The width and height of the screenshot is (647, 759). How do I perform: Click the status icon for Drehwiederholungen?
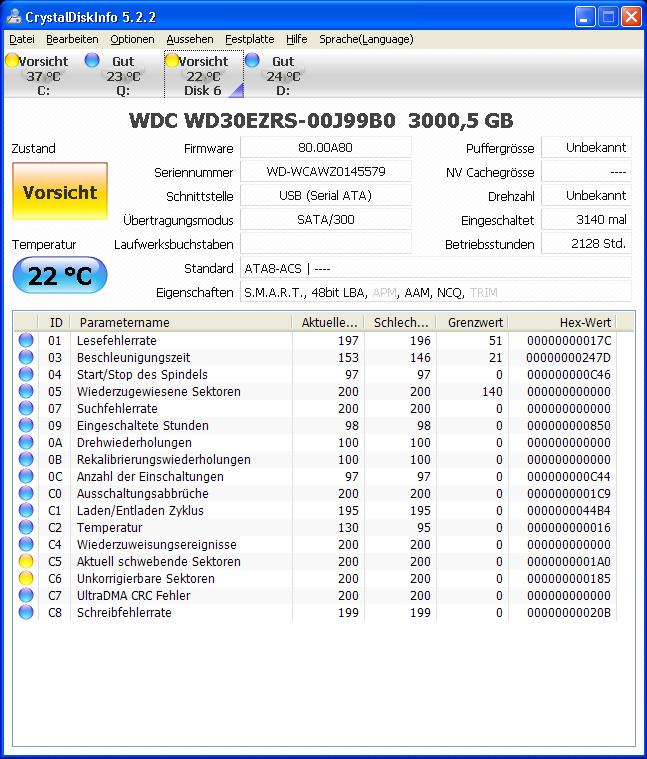click(26, 442)
